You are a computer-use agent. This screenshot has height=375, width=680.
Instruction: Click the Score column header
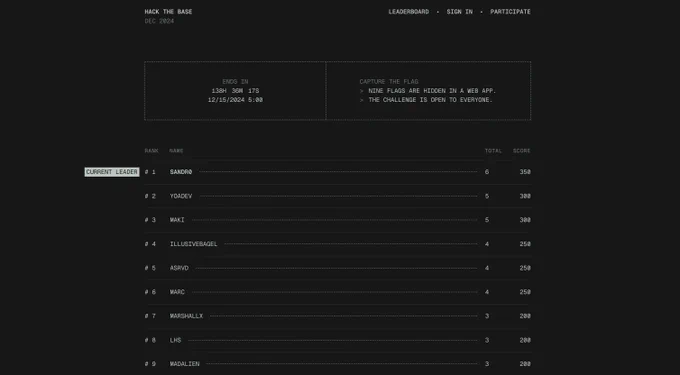click(522, 151)
